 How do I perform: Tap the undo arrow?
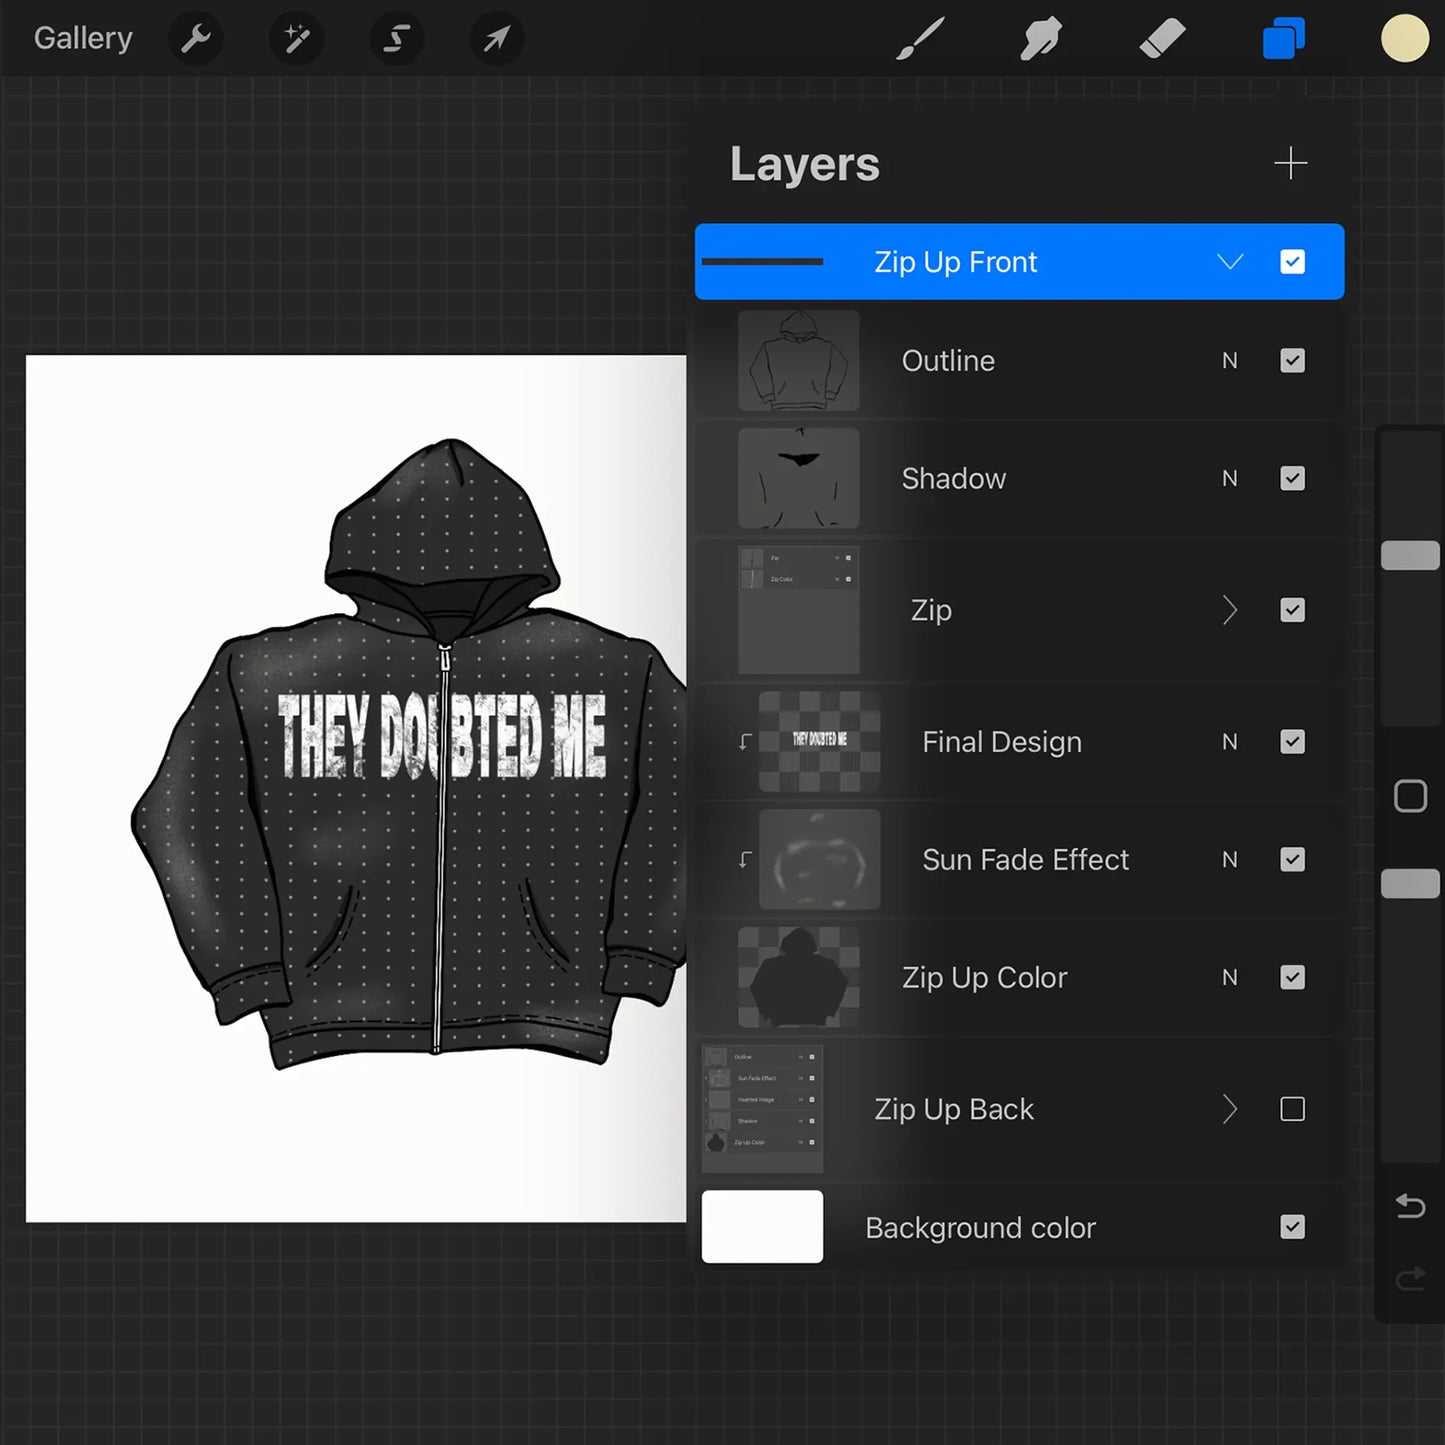(x=1410, y=1206)
